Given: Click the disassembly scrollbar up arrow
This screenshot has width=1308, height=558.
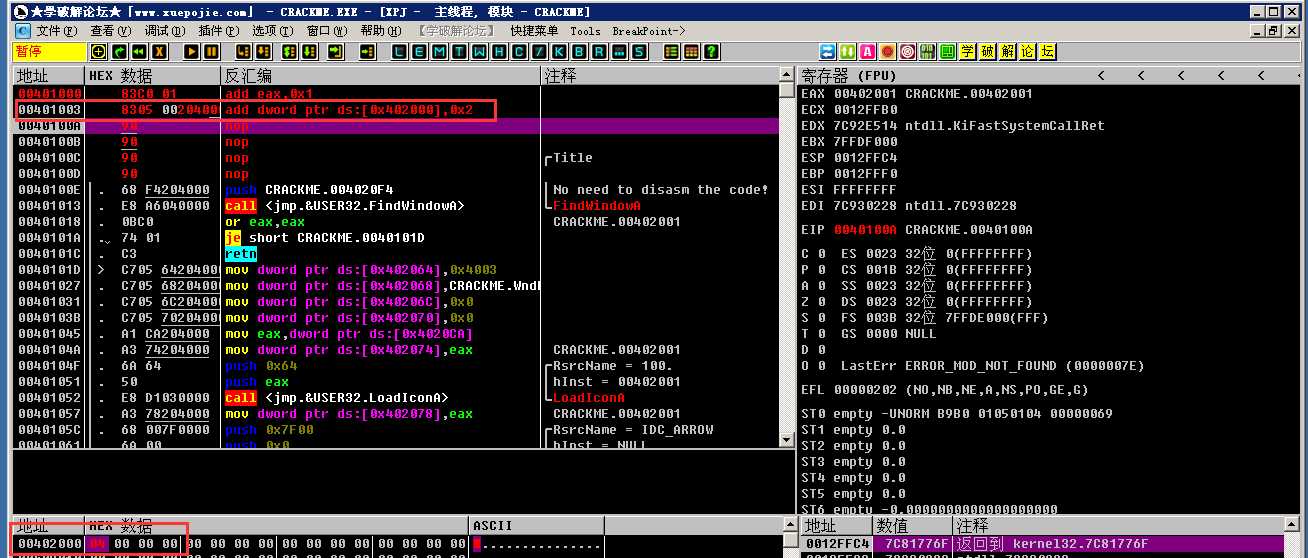Looking at the screenshot, I should [x=787, y=76].
